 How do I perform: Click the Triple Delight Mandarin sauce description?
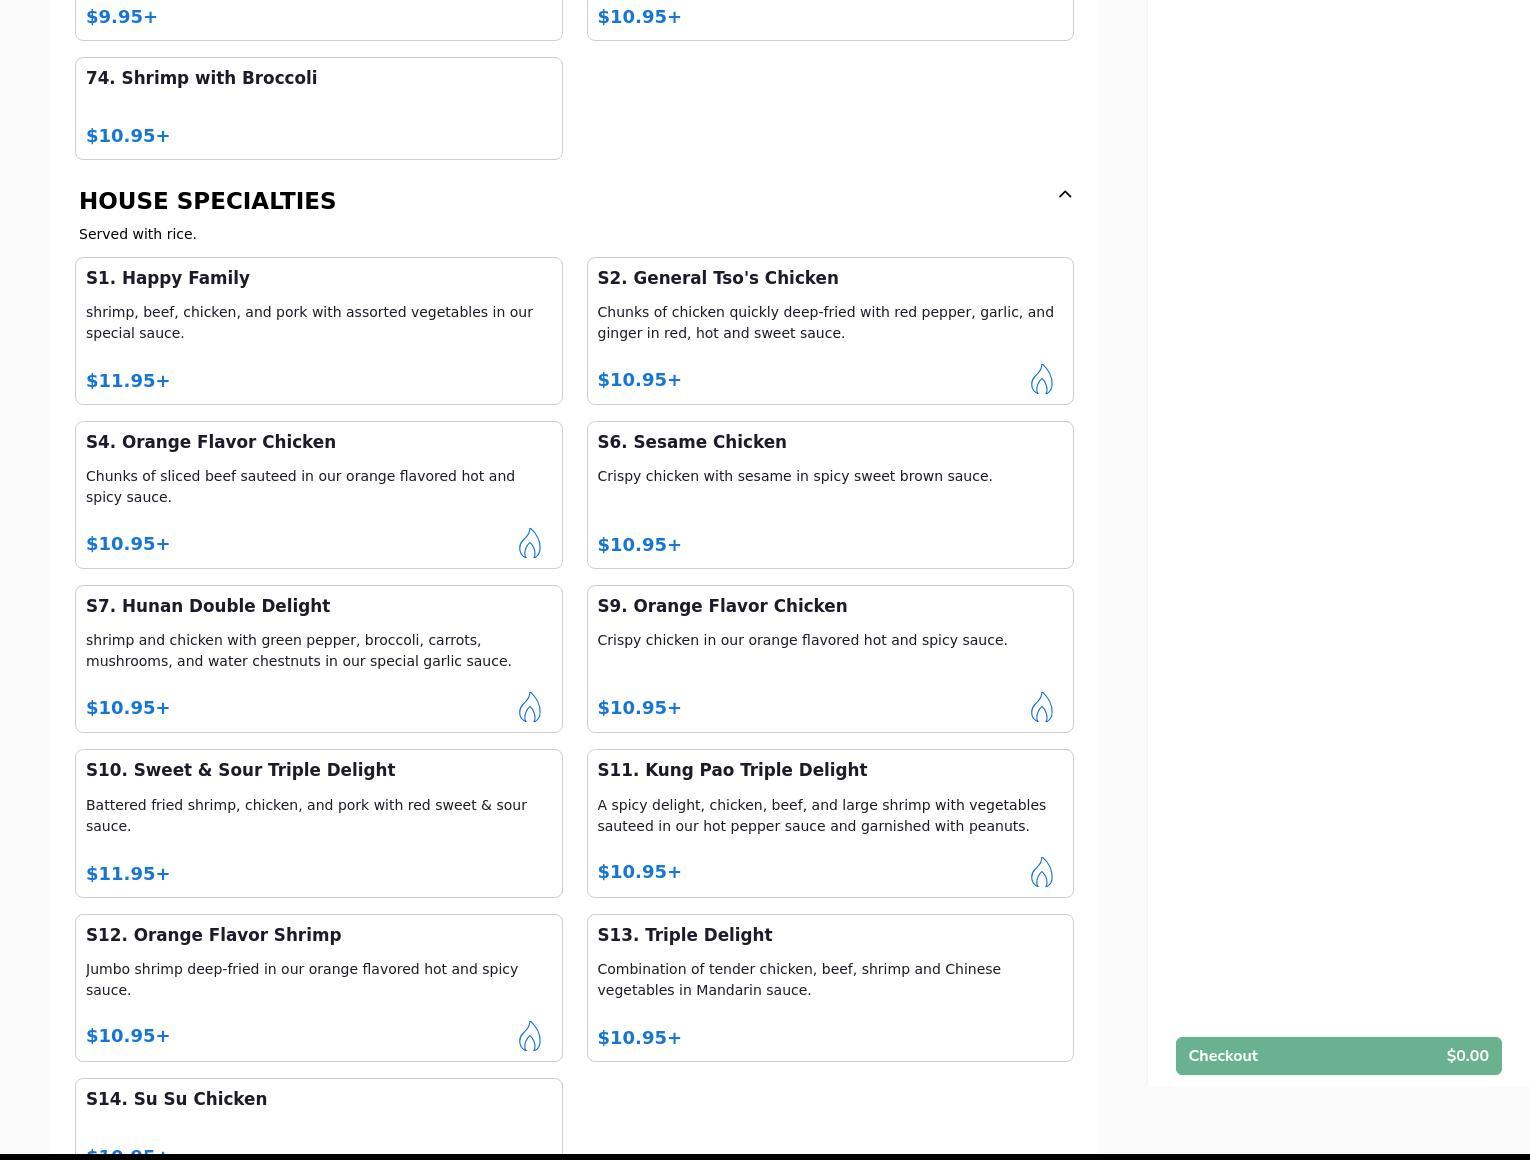pos(798,979)
